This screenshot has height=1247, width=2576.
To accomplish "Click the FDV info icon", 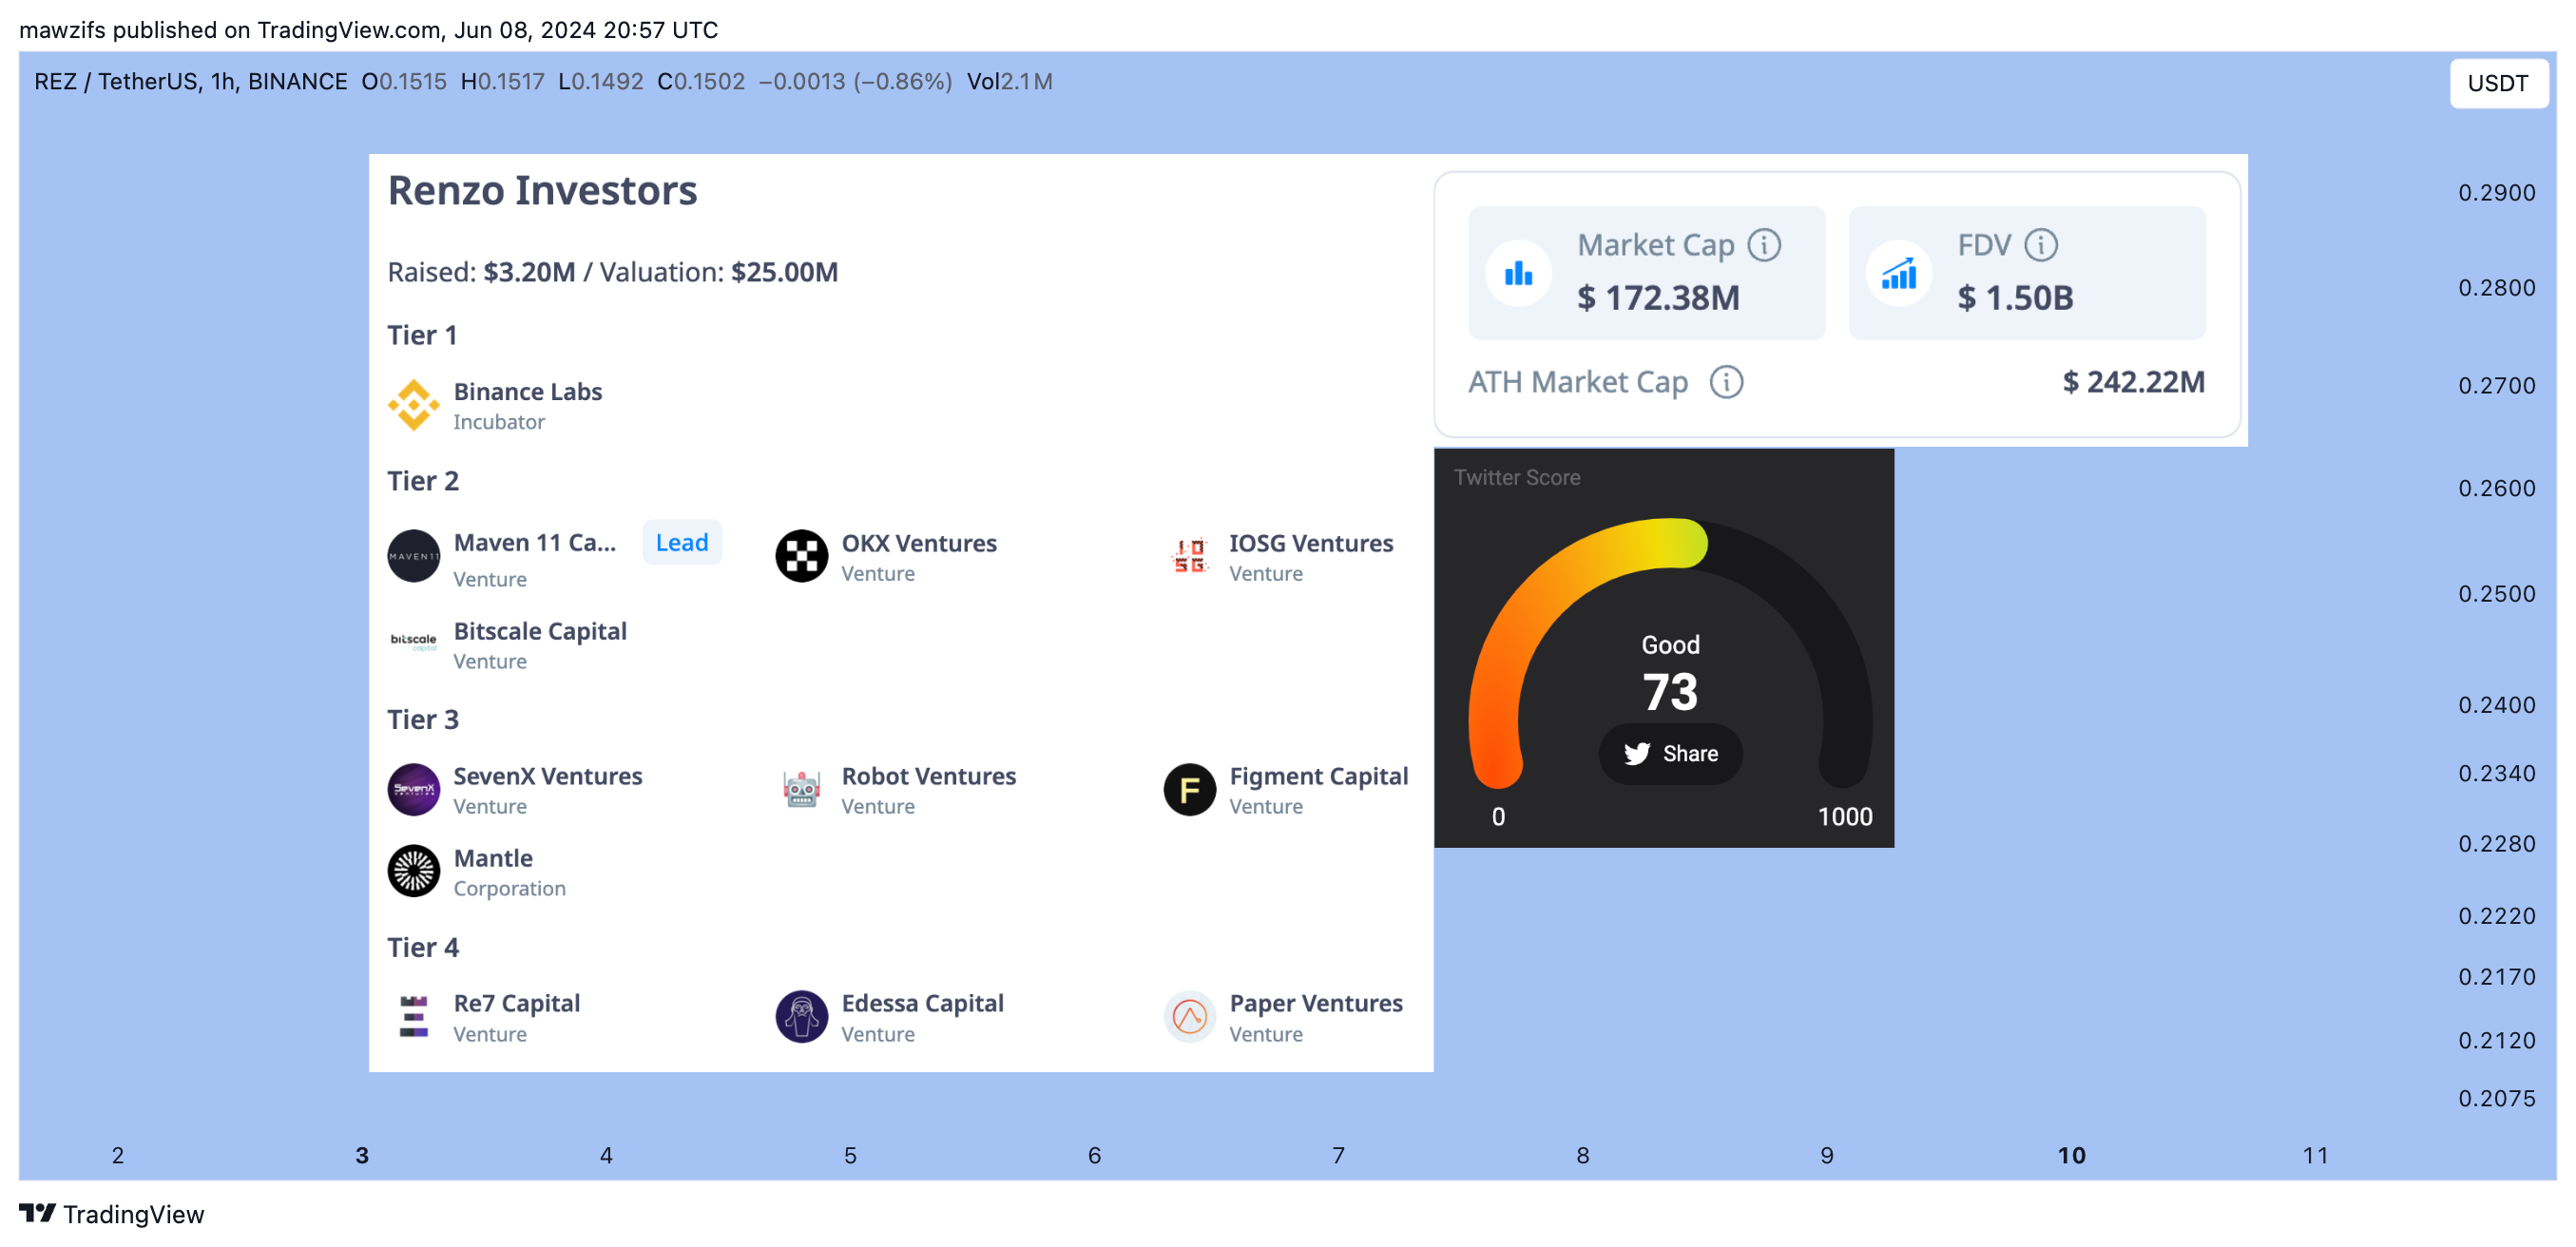I will tap(2040, 245).
